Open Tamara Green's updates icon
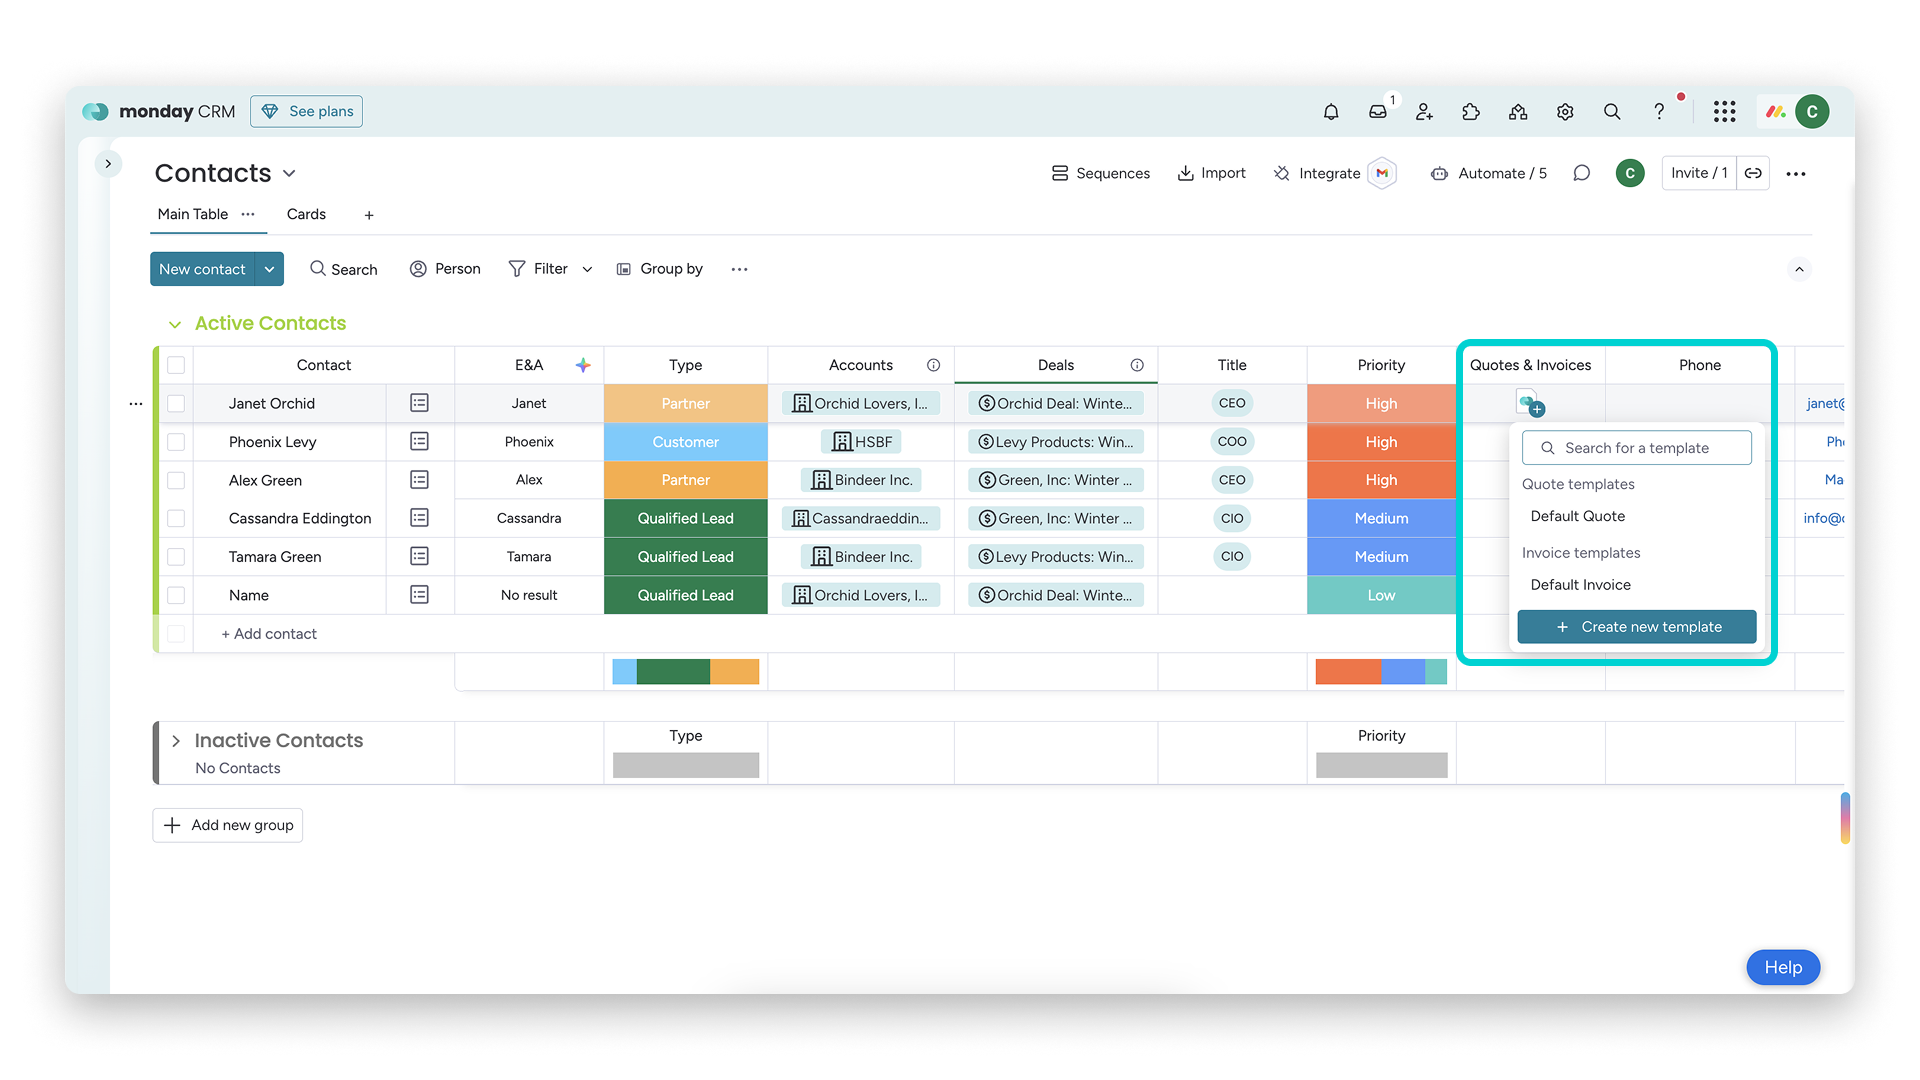The width and height of the screenshot is (1920, 1080). click(420, 556)
